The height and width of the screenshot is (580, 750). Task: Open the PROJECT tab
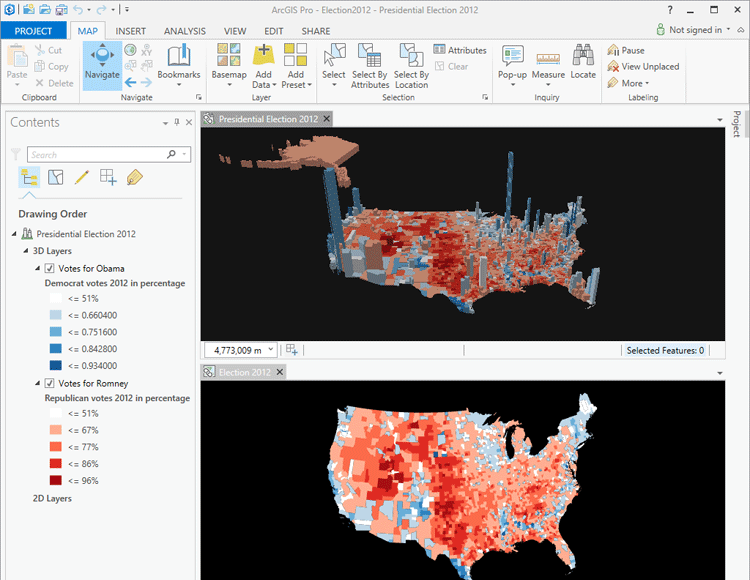tap(33, 31)
